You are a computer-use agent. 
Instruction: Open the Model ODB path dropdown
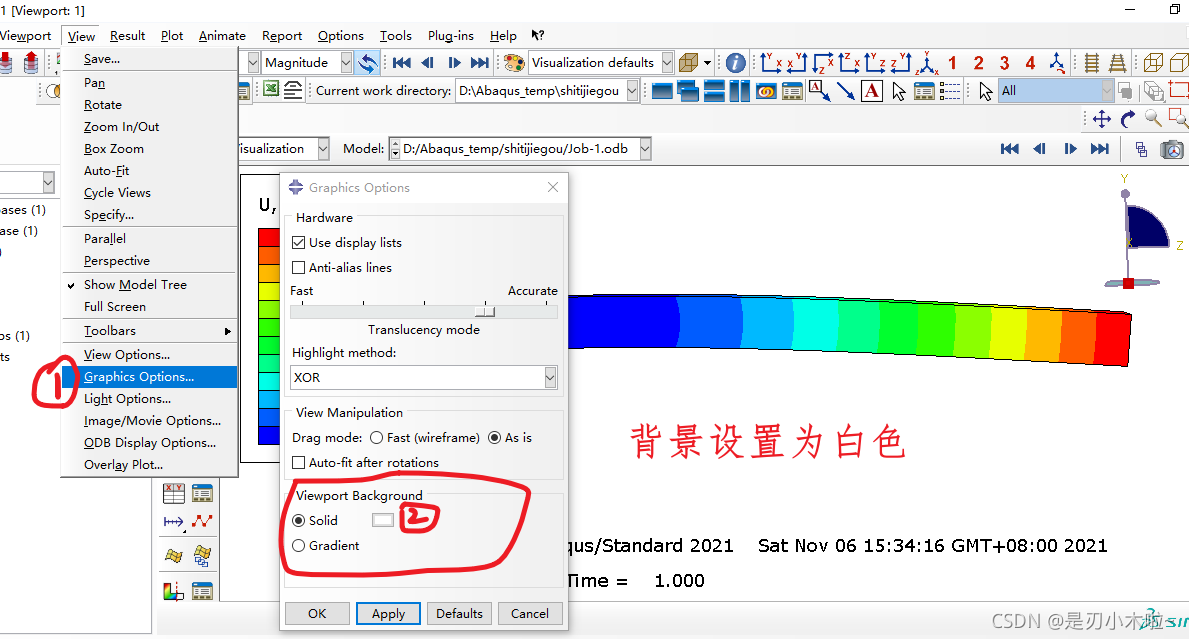point(645,149)
